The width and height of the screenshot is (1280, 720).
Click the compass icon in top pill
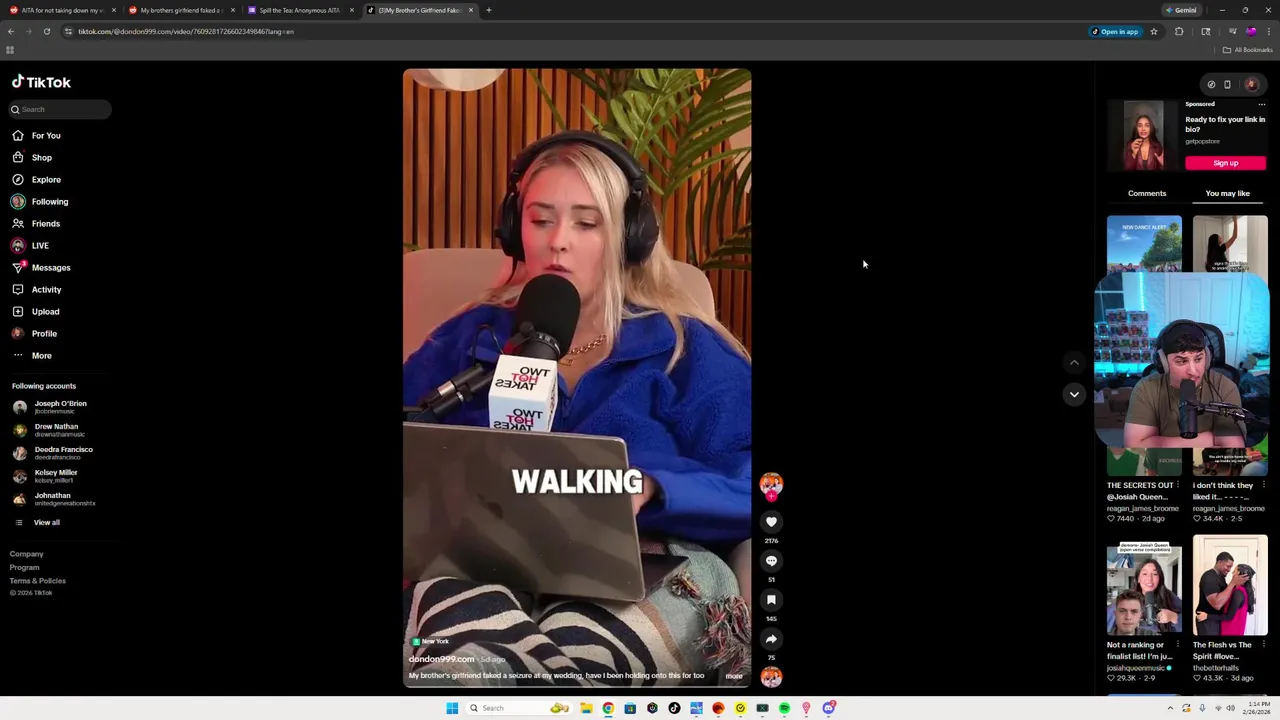(x=1211, y=84)
